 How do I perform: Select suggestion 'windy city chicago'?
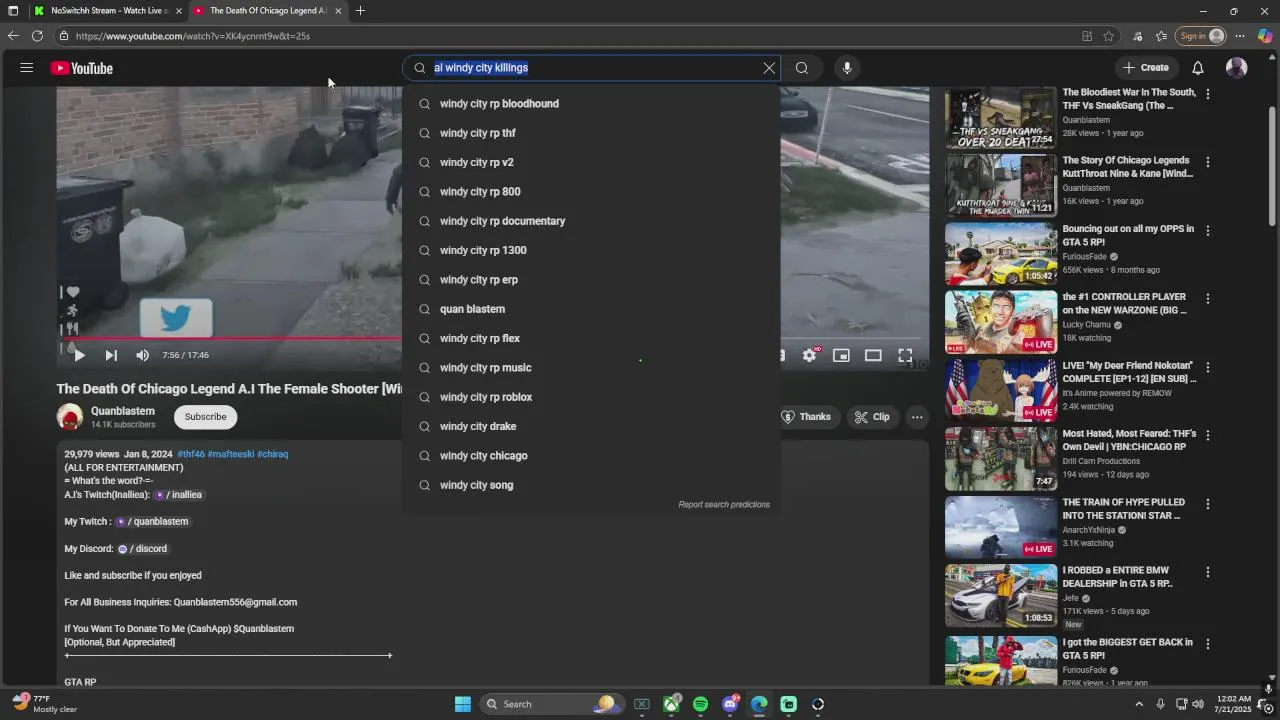(591, 456)
